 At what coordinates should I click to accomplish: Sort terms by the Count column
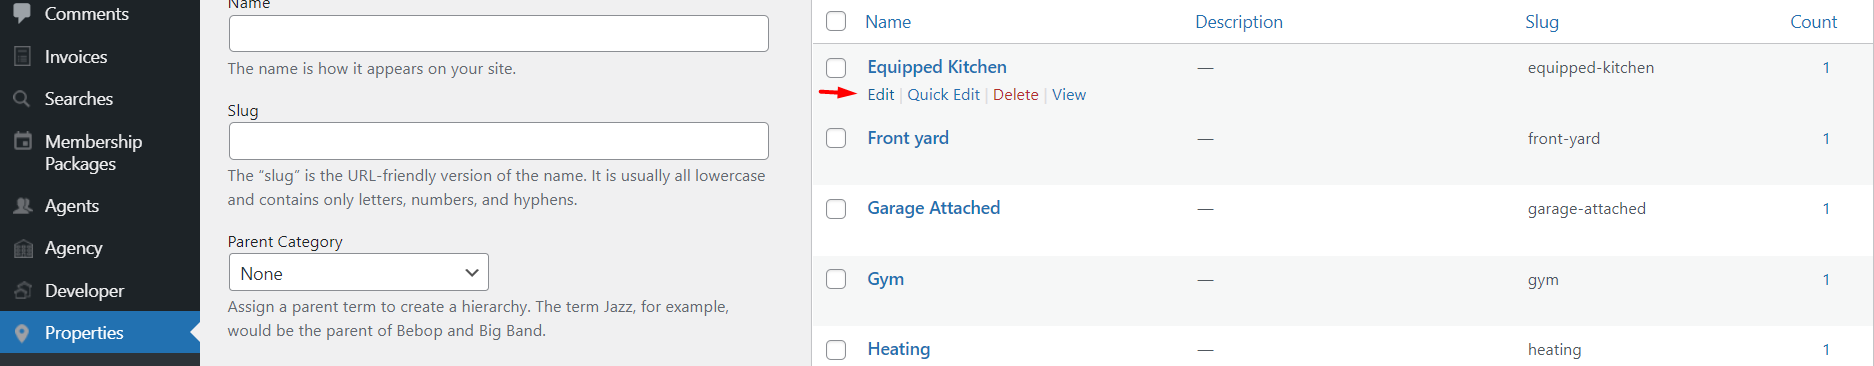pyautogui.click(x=1813, y=22)
